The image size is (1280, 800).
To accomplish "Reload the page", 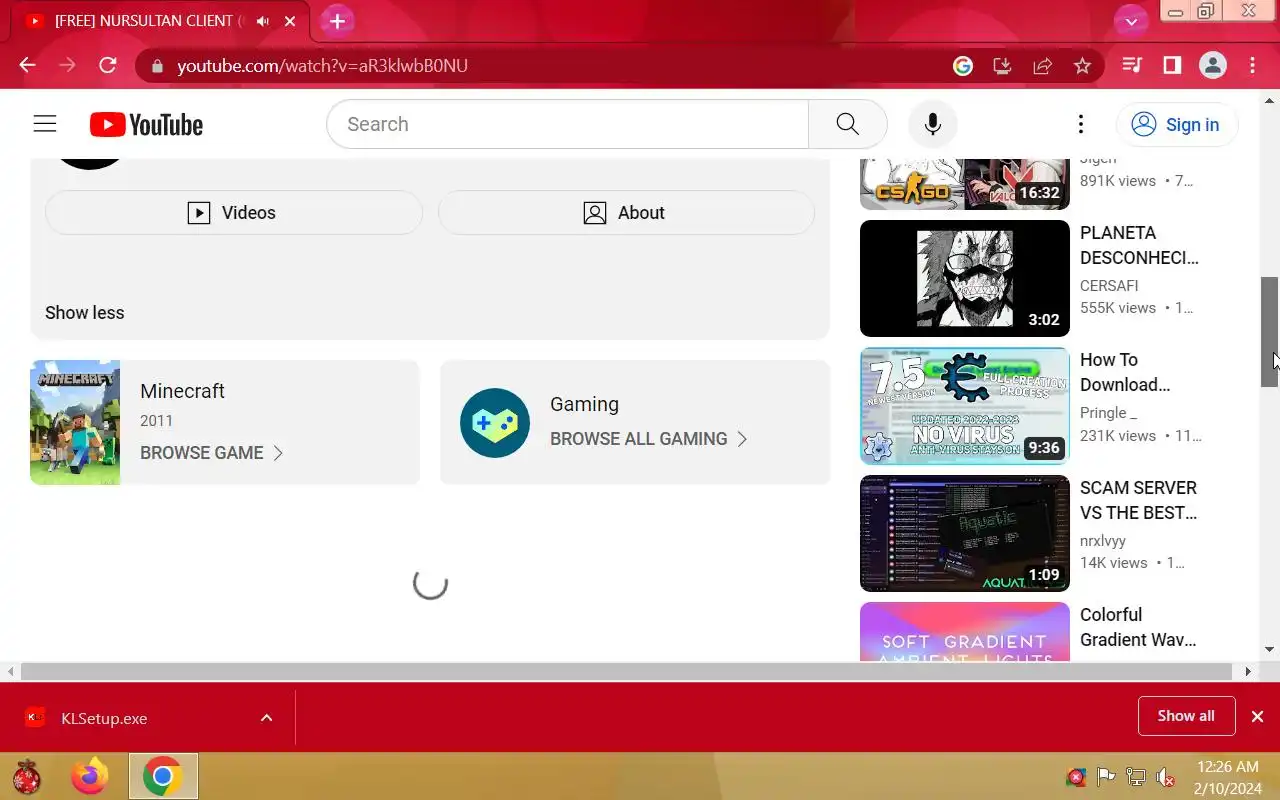I will (x=108, y=65).
